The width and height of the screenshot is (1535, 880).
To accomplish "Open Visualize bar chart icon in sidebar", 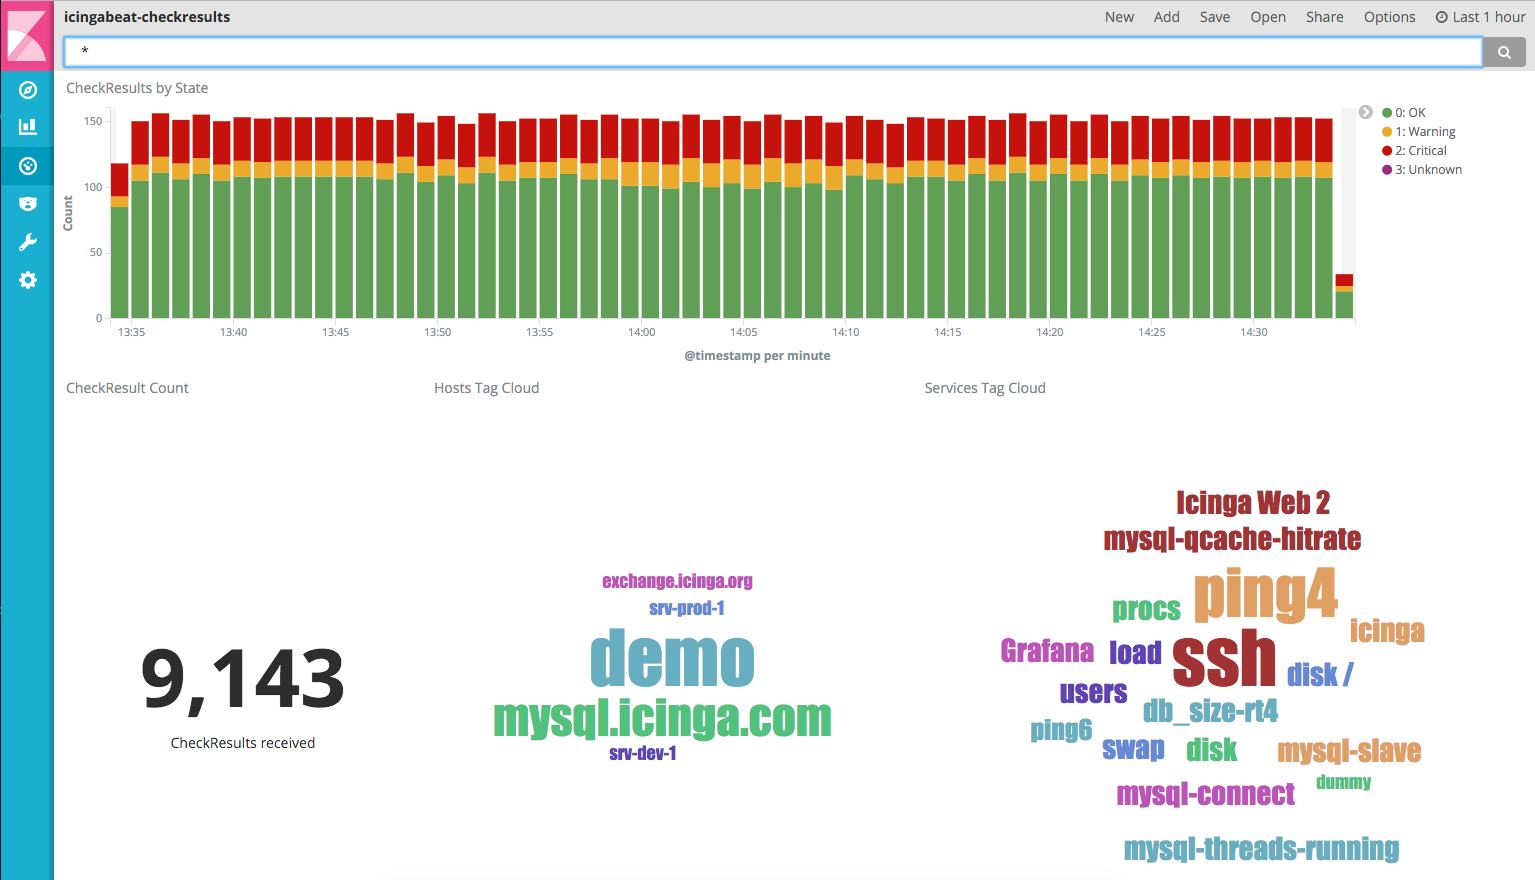I will tap(27, 127).
